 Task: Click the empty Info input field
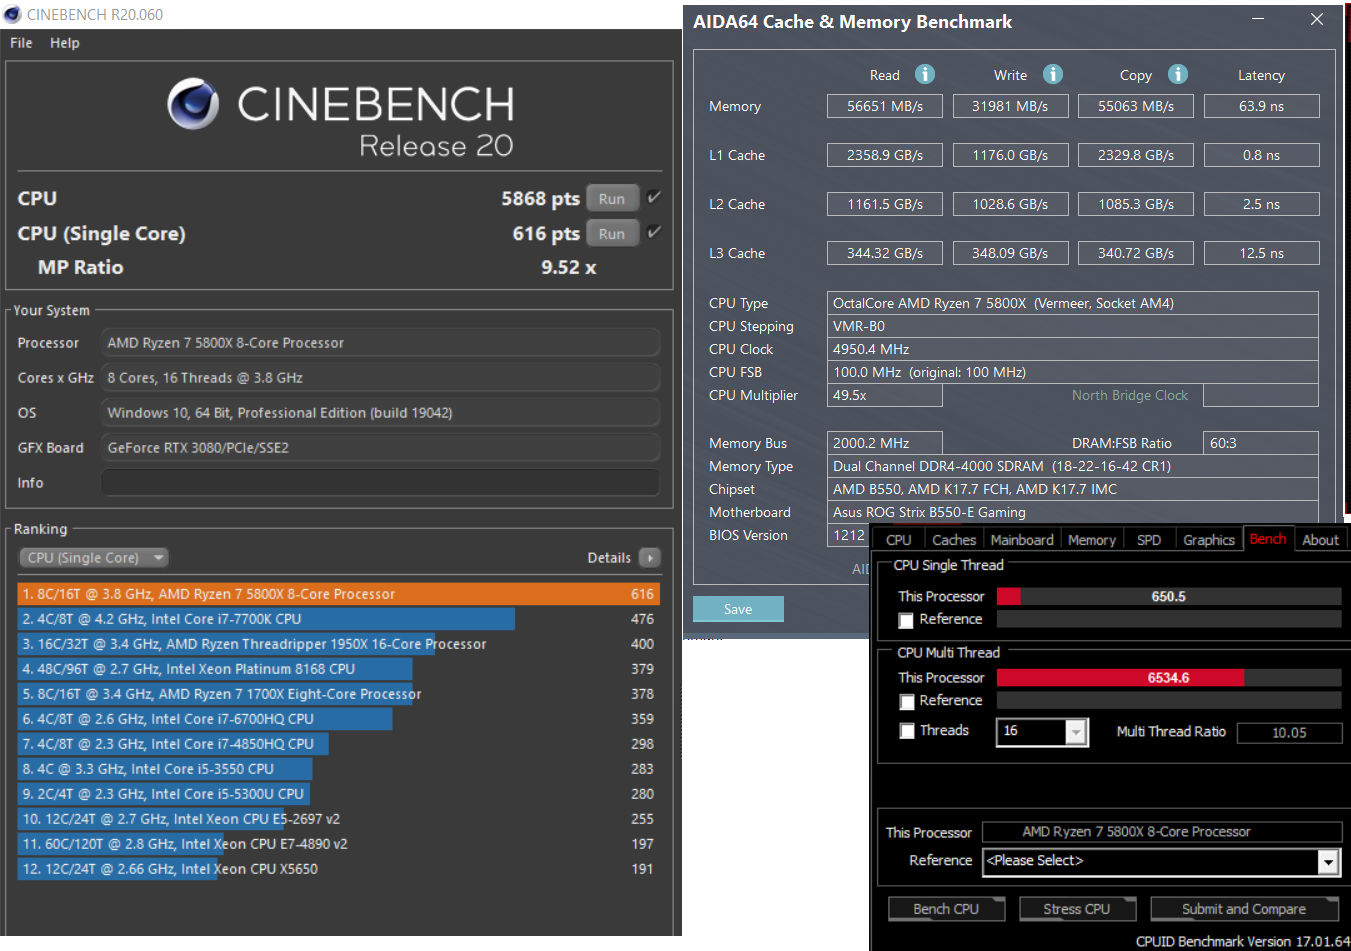coord(380,482)
